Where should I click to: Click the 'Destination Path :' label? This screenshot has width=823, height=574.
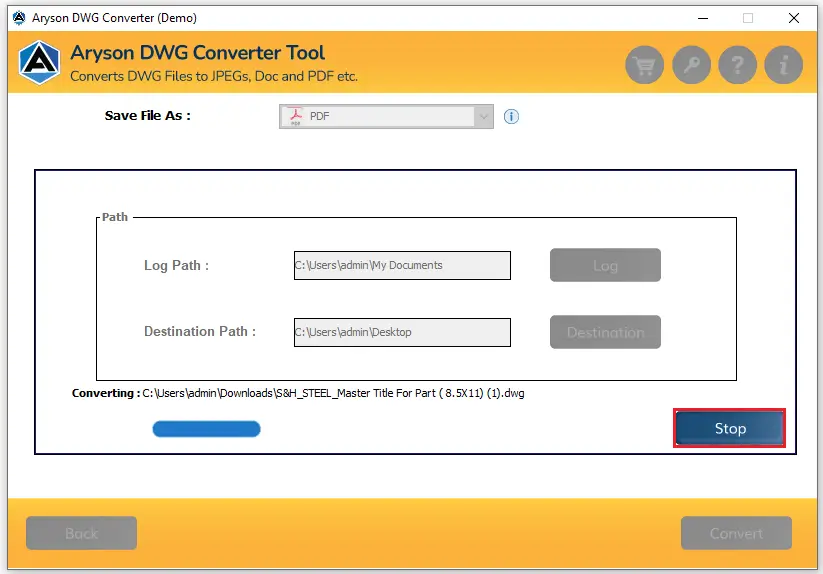[x=200, y=332]
